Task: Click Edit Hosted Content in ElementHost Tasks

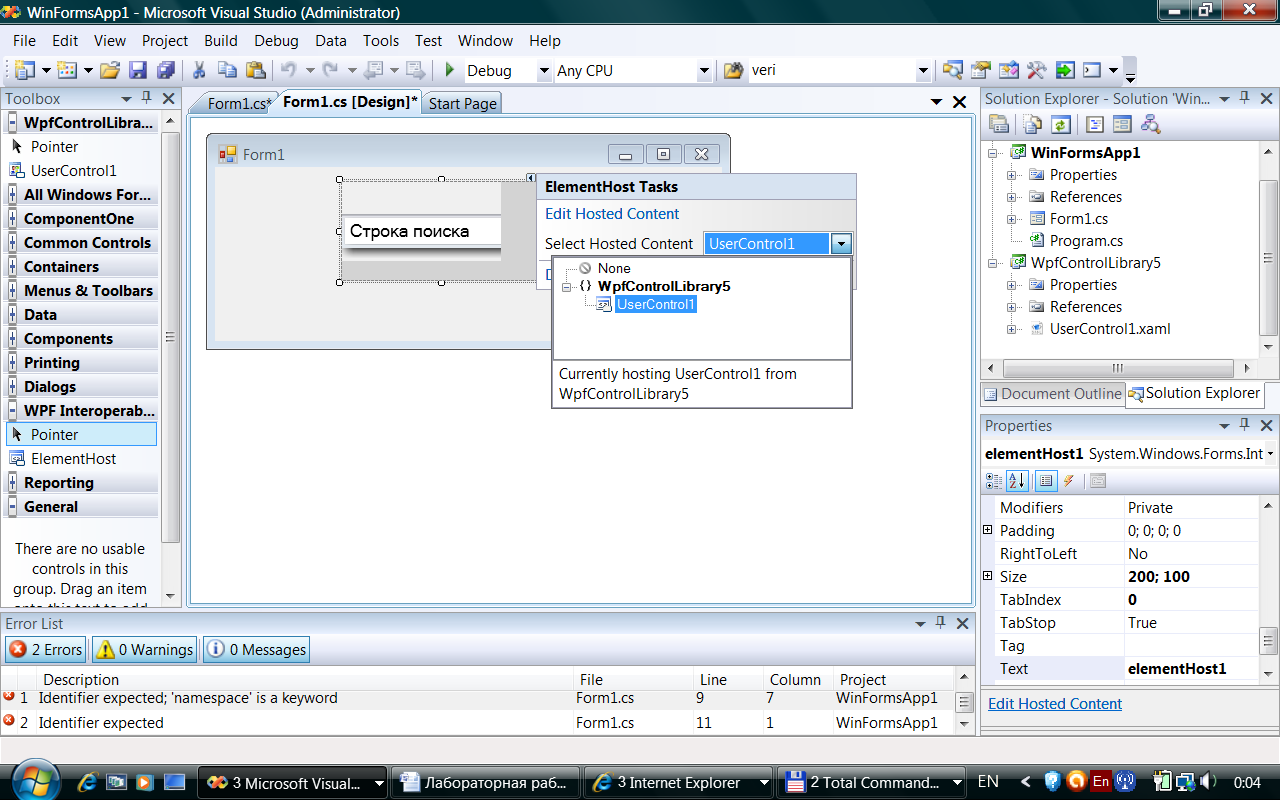Action: (x=612, y=214)
